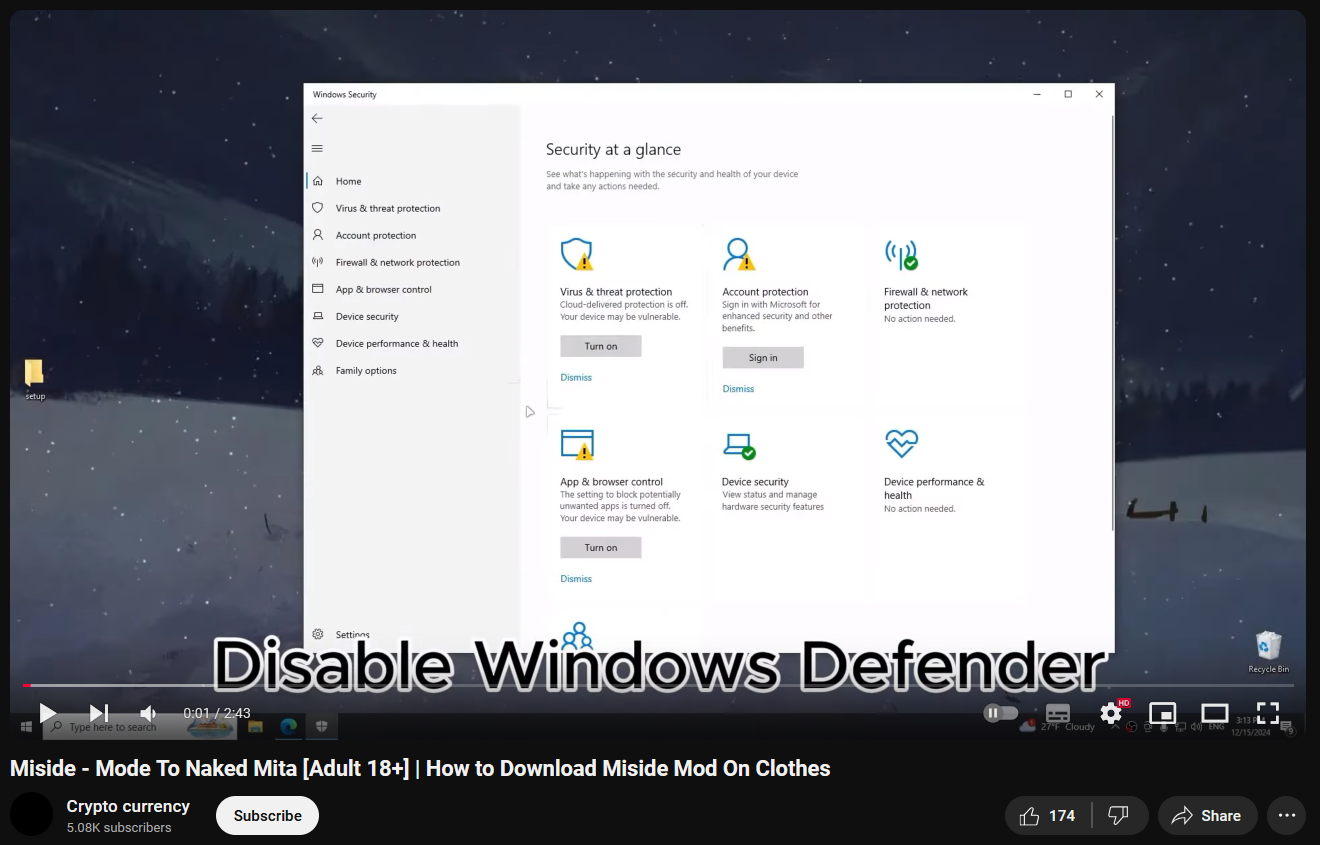Open File Explorer from the taskbar

255,727
